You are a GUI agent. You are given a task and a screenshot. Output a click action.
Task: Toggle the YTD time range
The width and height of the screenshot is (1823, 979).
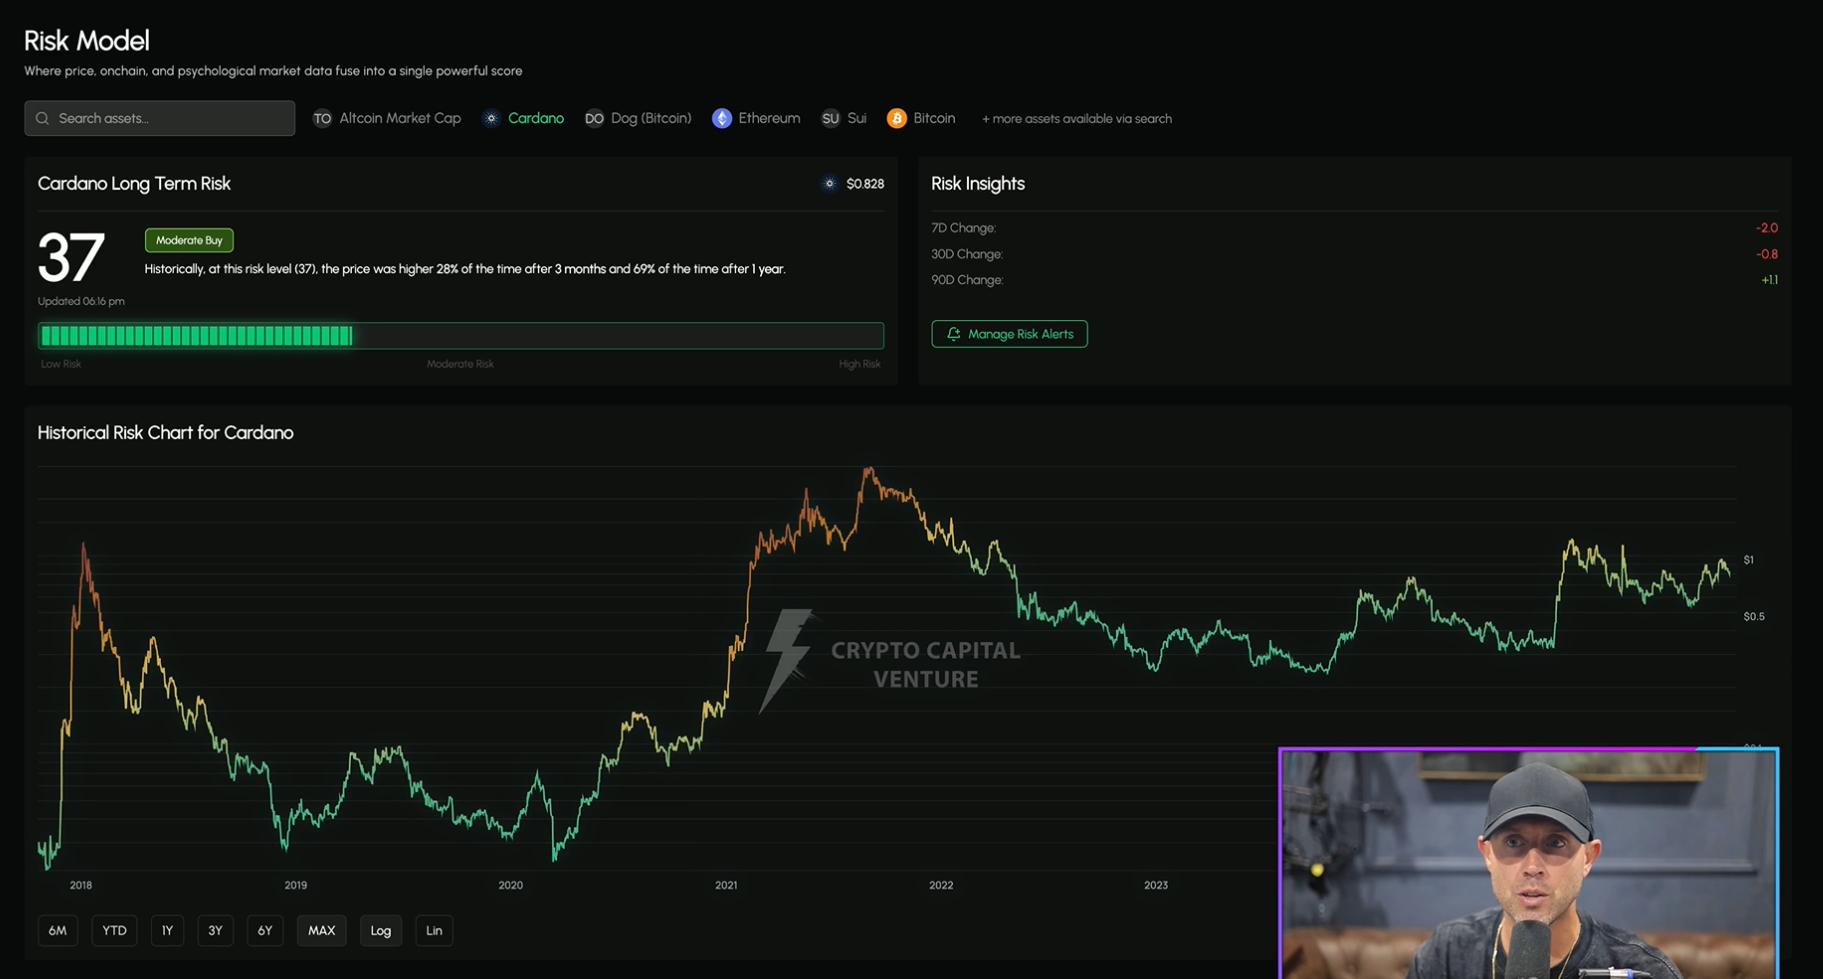(x=113, y=930)
